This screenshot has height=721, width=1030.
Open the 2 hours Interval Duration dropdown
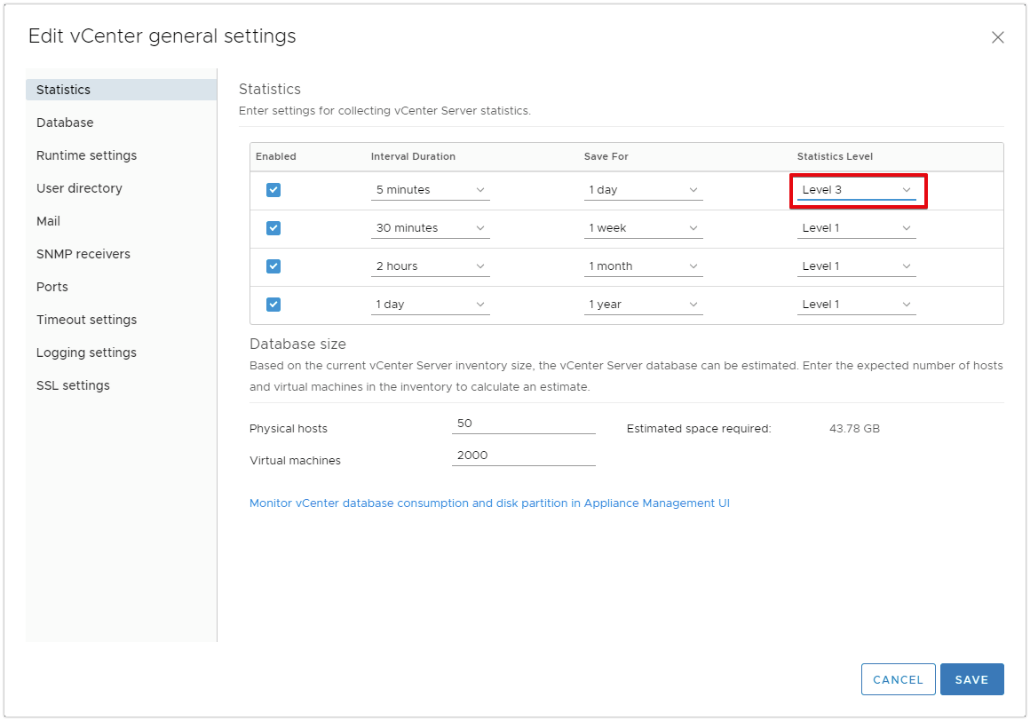pyautogui.click(x=430, y=266)
